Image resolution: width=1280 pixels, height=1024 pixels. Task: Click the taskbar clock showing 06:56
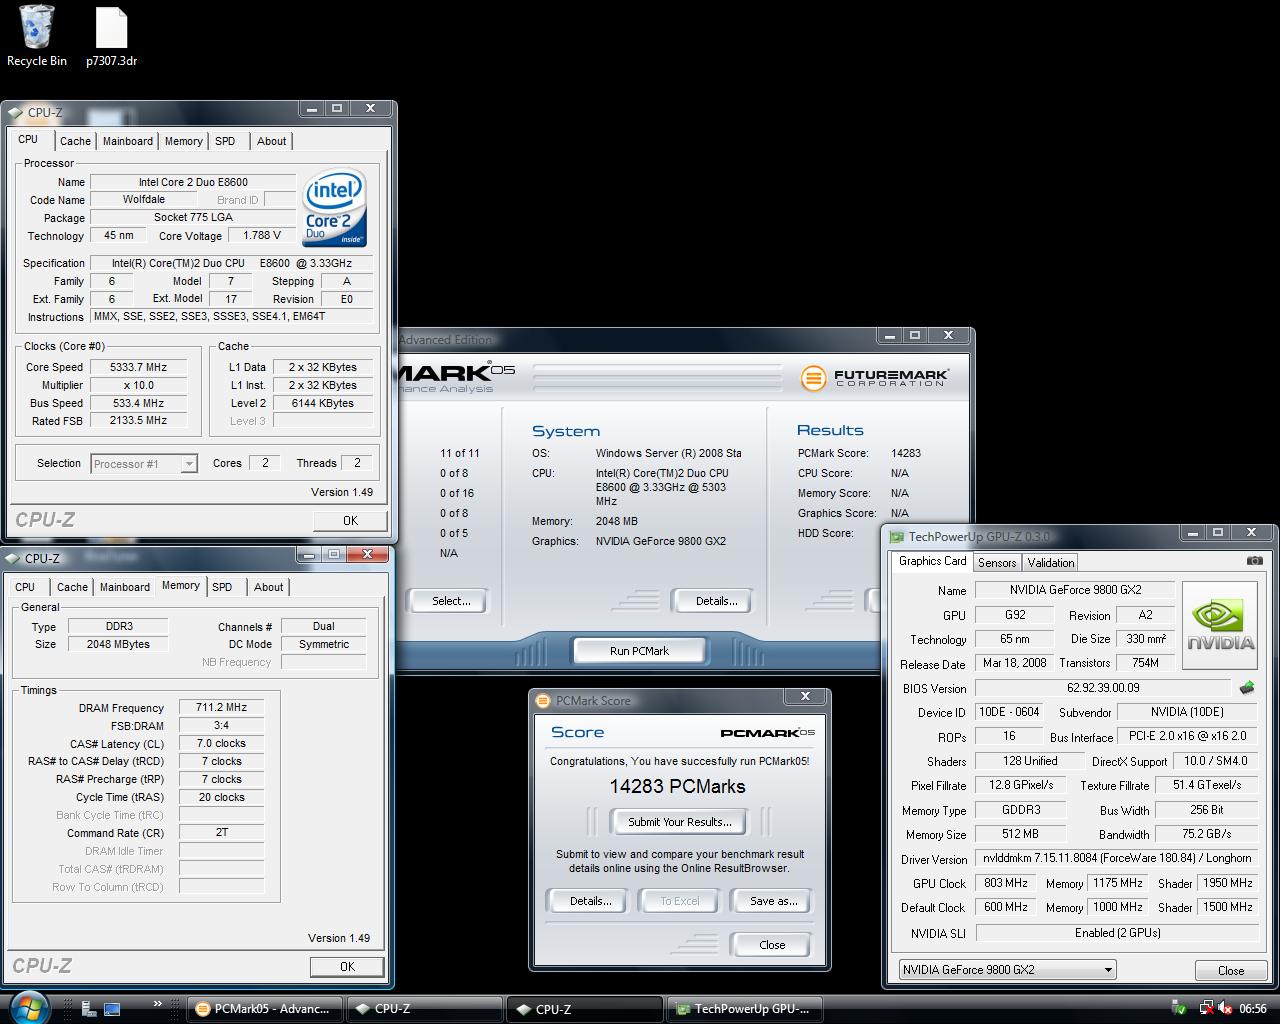tap(1253, 1009)
